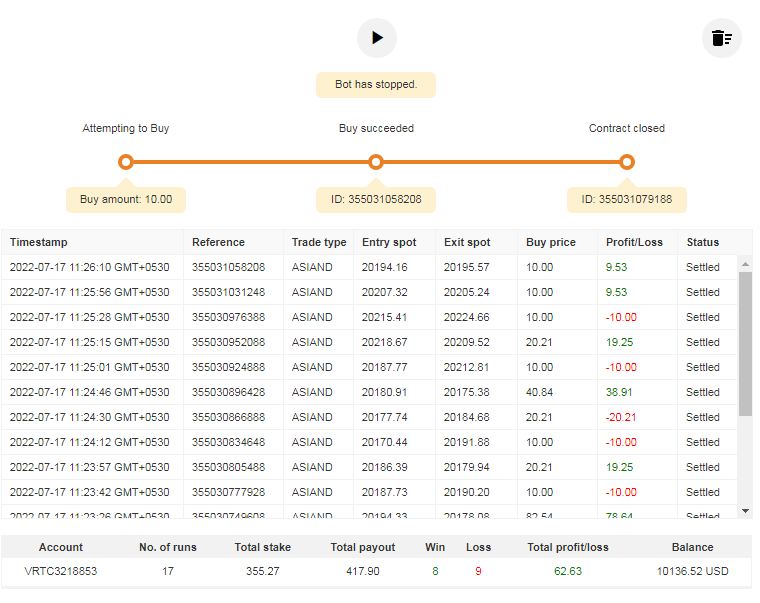Click Balance value 10136.52 USD
The height and width of the screenshot is (603, 760).
coord(693,571)
